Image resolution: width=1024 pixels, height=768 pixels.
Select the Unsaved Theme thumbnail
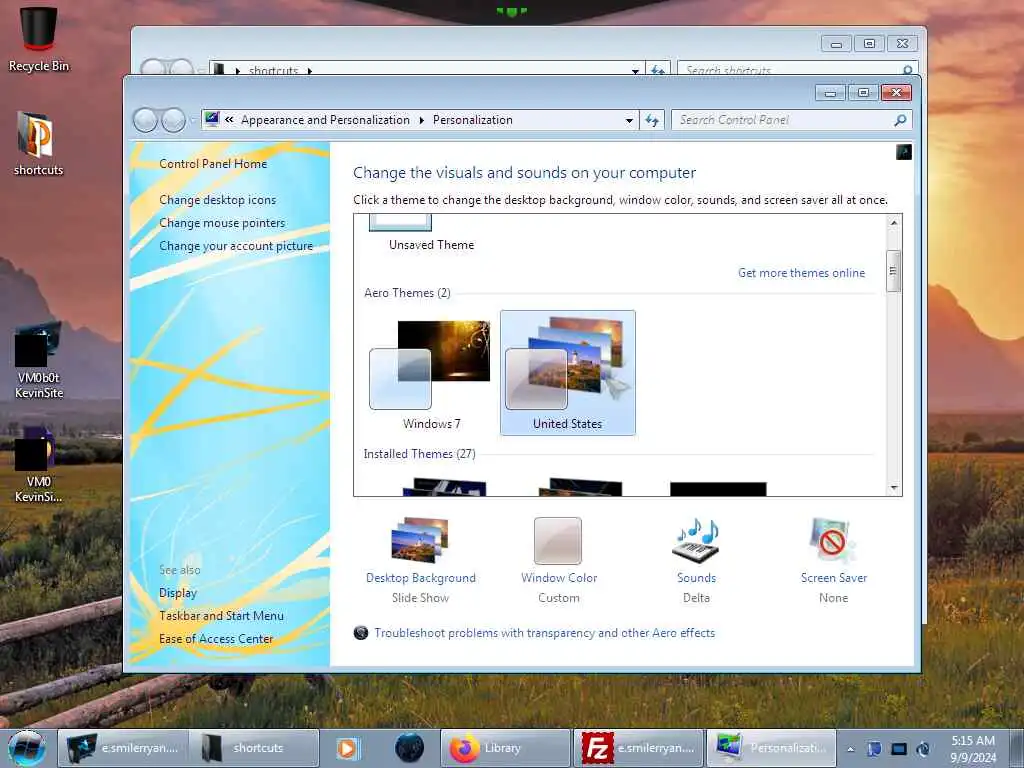tap(401, 223)
